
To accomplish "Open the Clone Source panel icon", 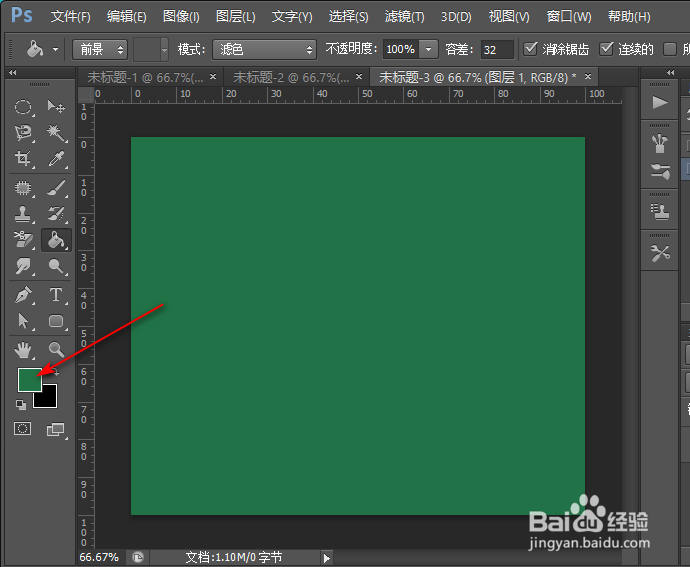I will tap(660, 212).
